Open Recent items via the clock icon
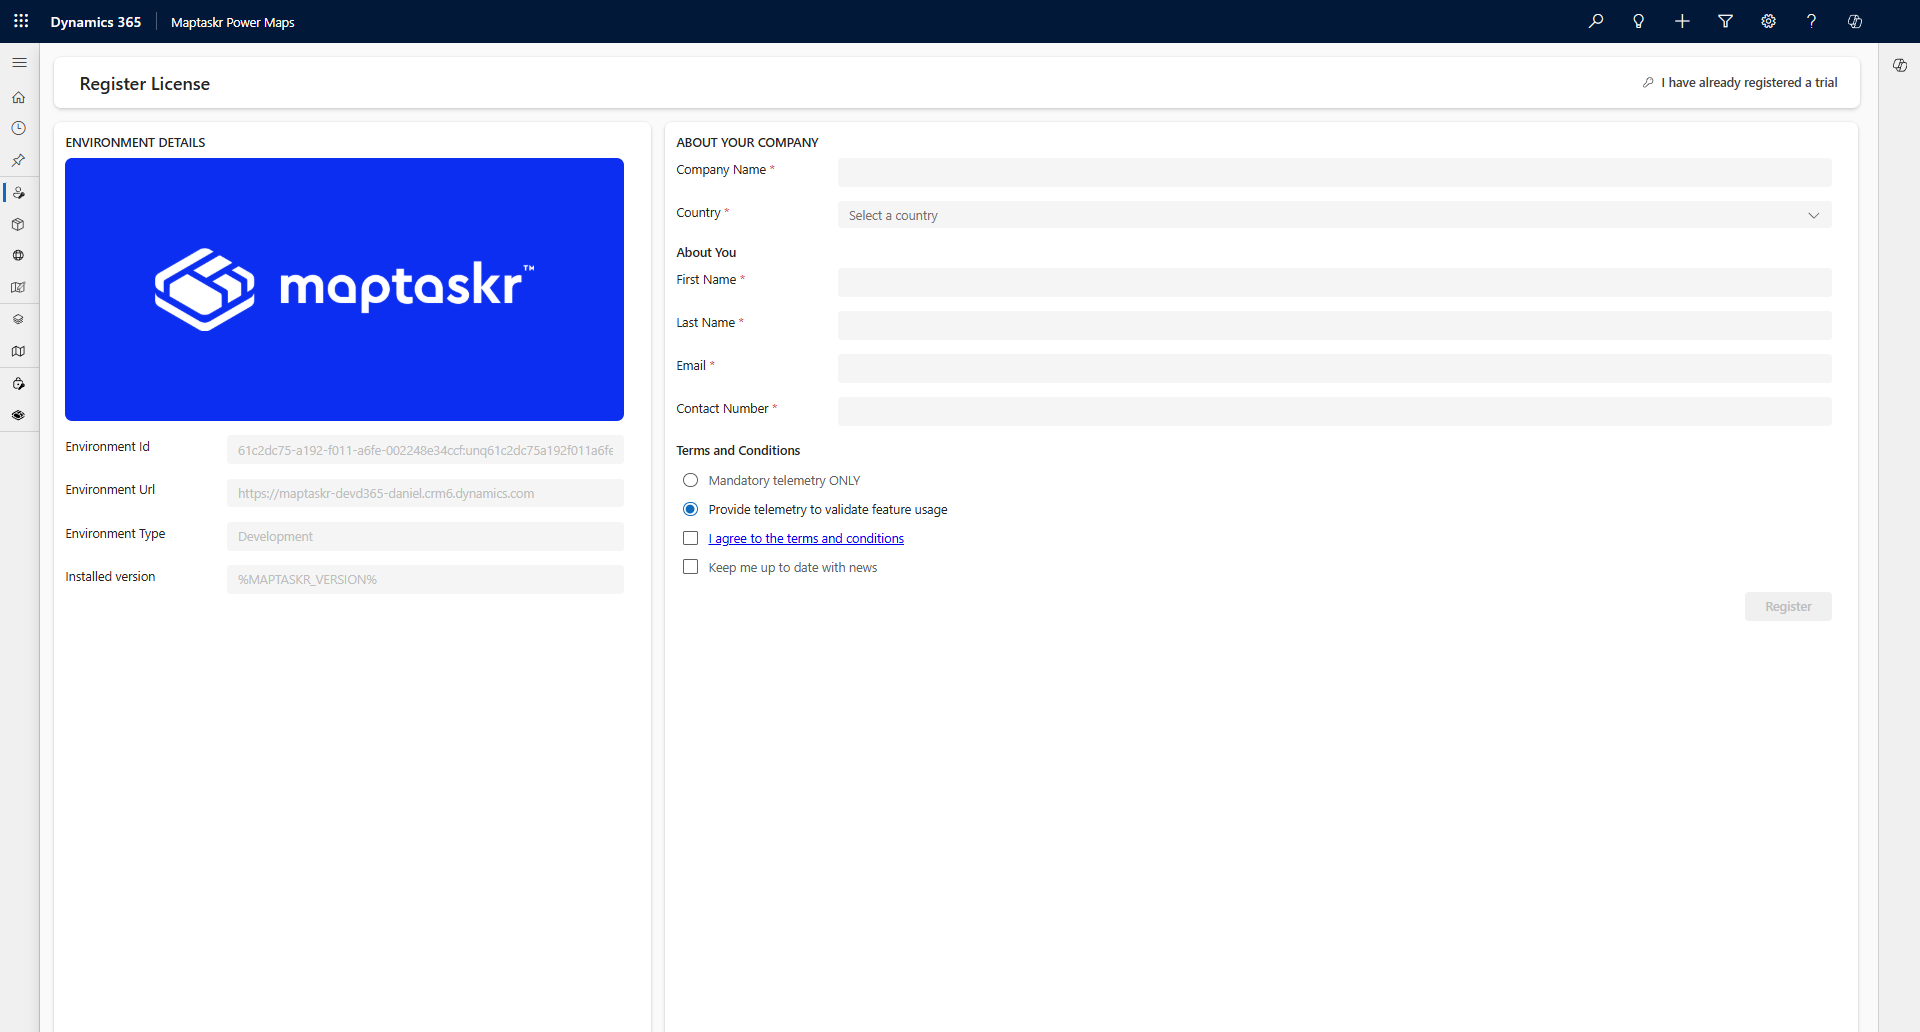 18,128
